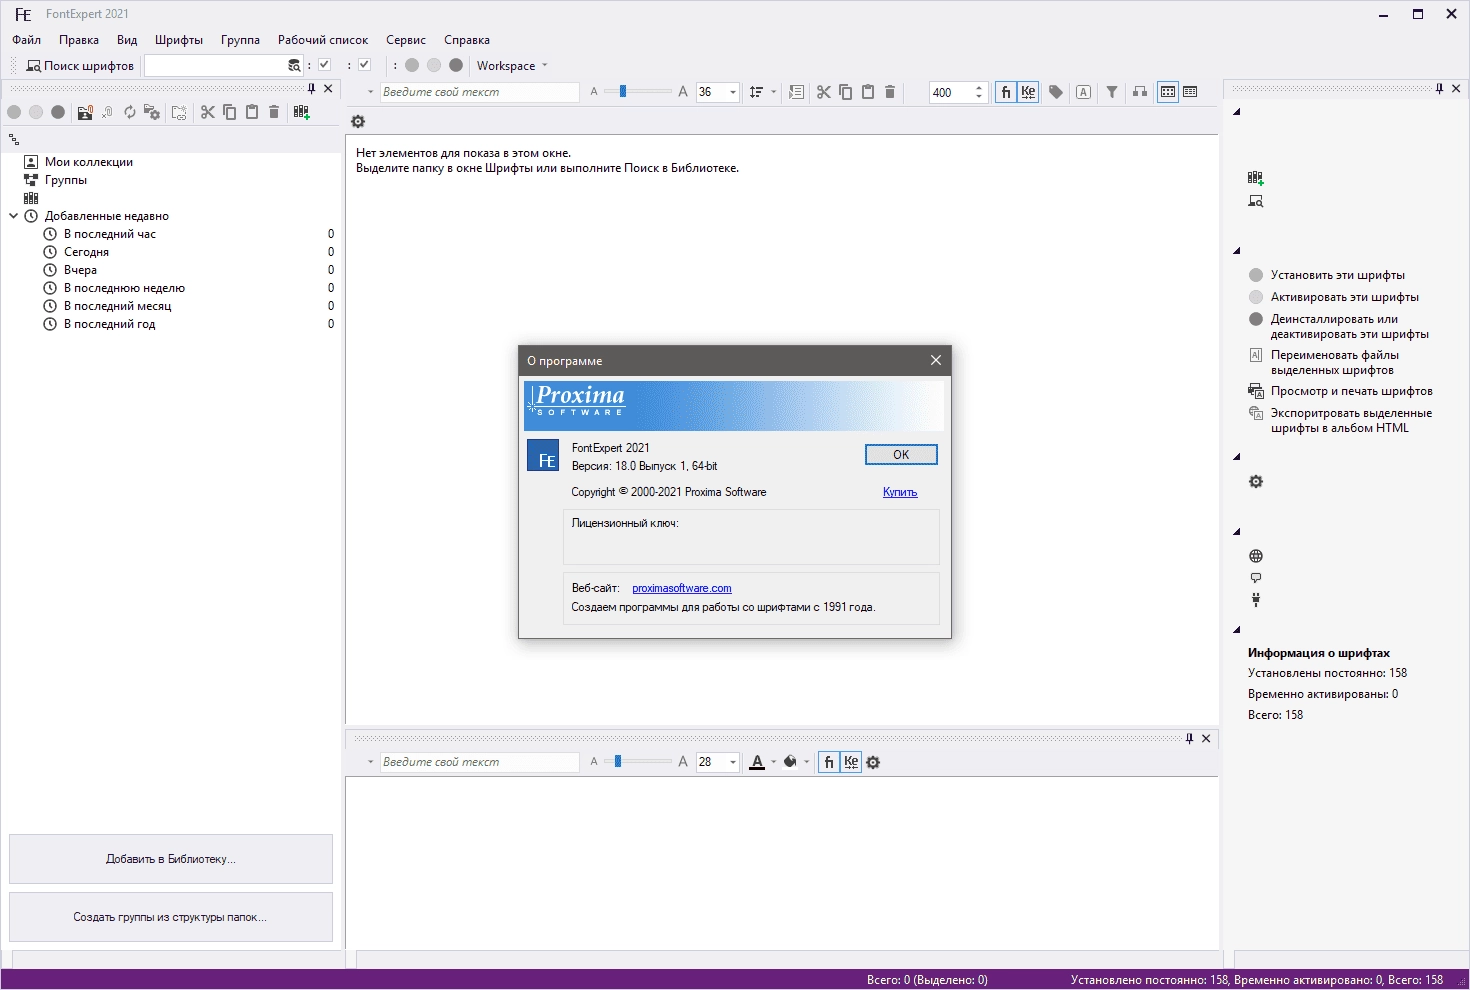Screen dimensions: 1470x990
Task: Click add to library books icon, left toolbar
Action: pos(302,112)
